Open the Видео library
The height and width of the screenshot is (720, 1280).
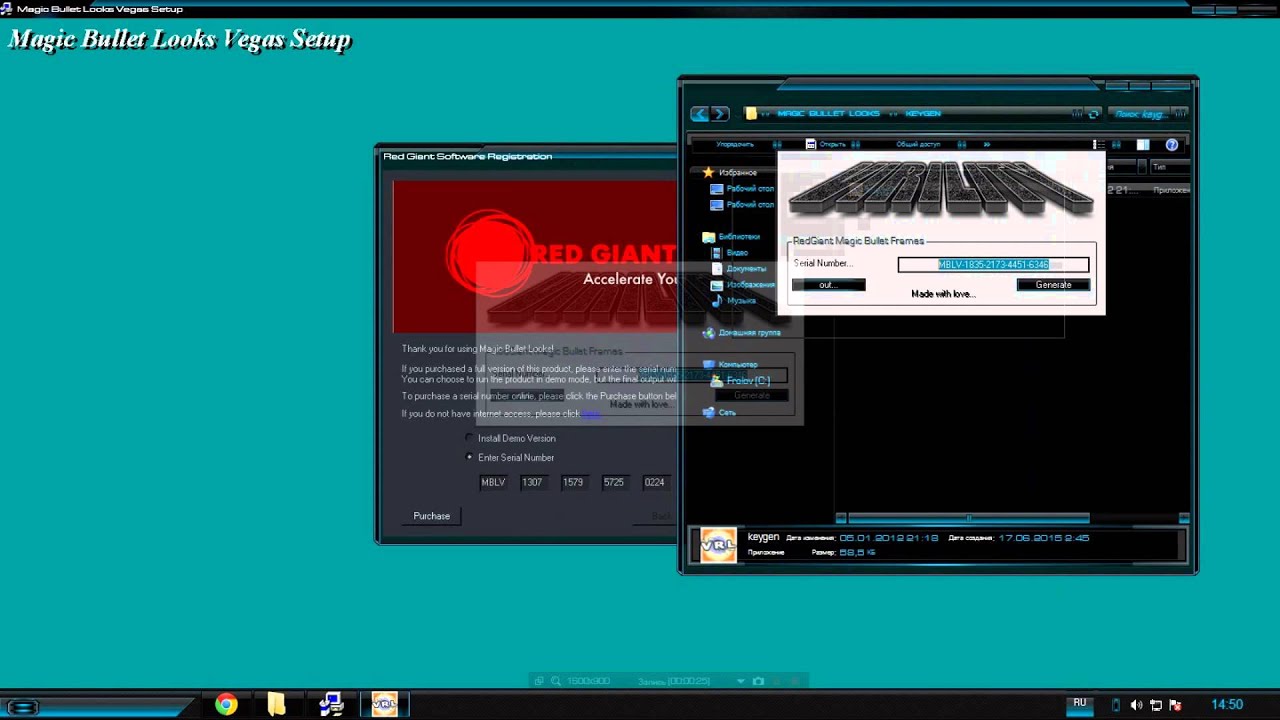point(730,253)
